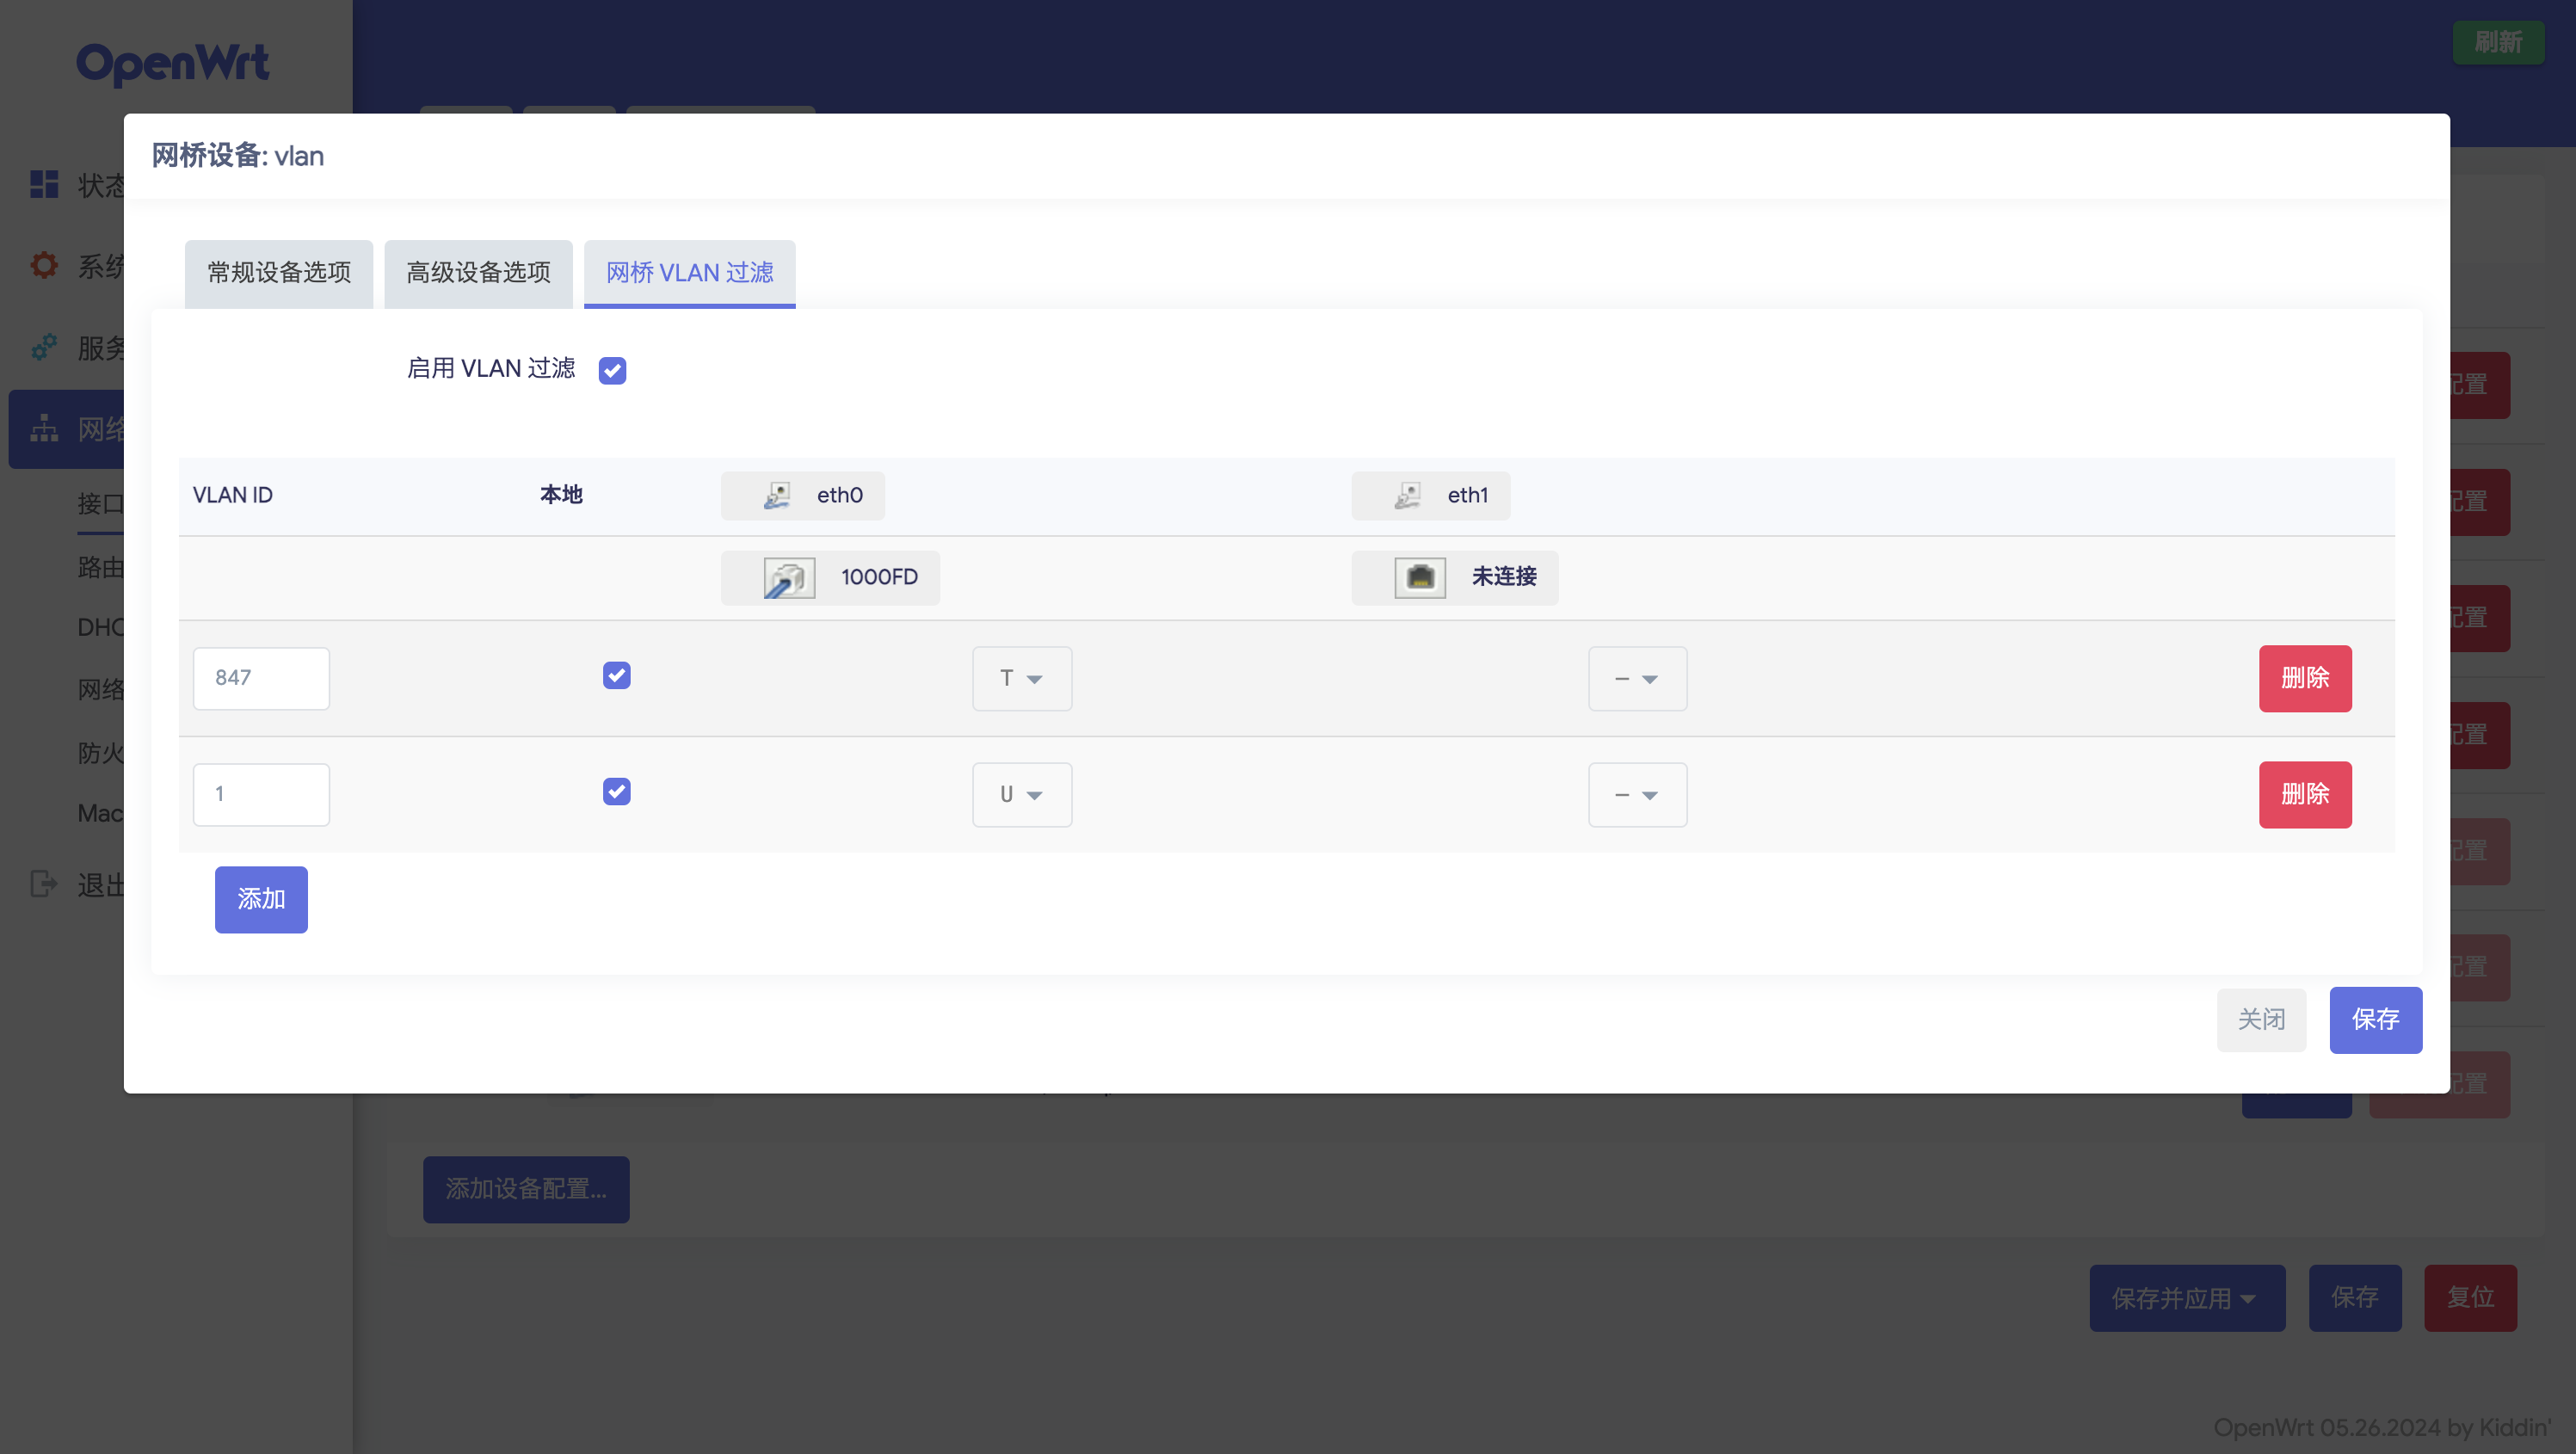This screenshot has width=2576, height=1454.
Task: Open eth1 tagging dropdown for VLAN 1
Action: [1638, 794]
